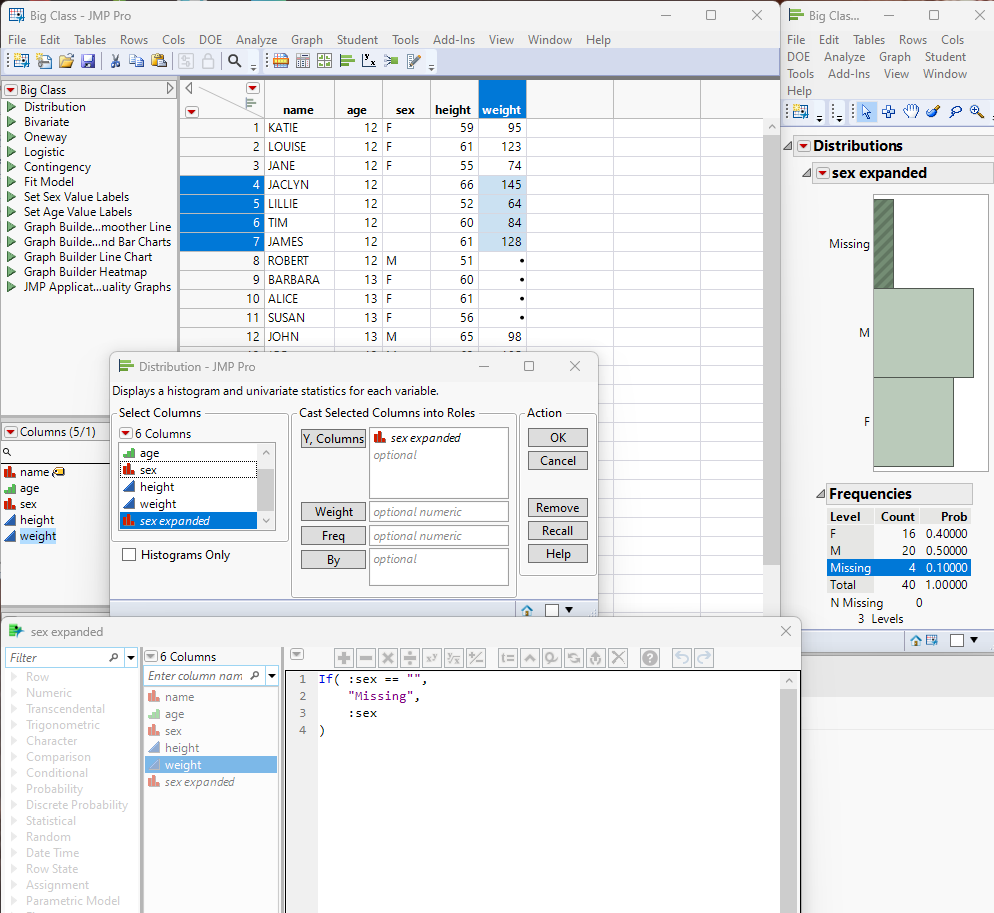The image size is (994, 913).
Task: Enable the Histograms Only checkbox
Action: tap(129, 555)
